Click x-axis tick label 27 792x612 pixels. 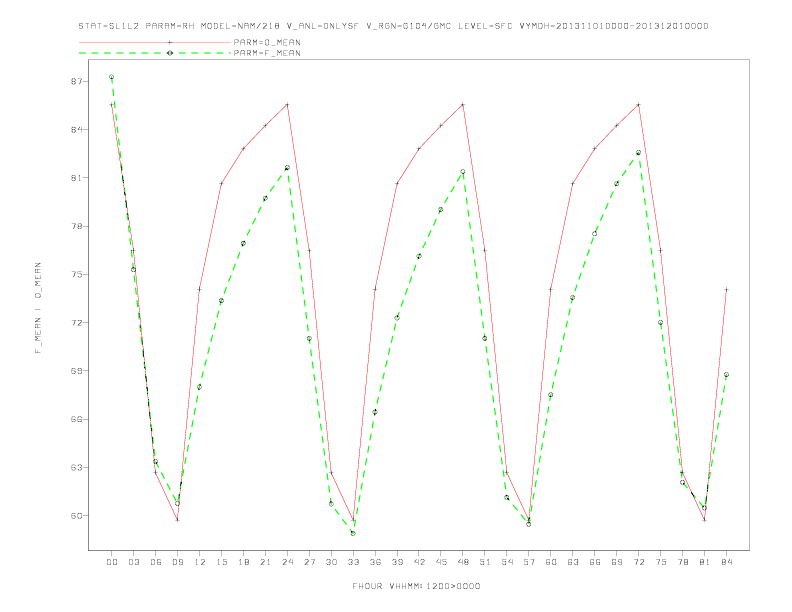pos(309,562)
